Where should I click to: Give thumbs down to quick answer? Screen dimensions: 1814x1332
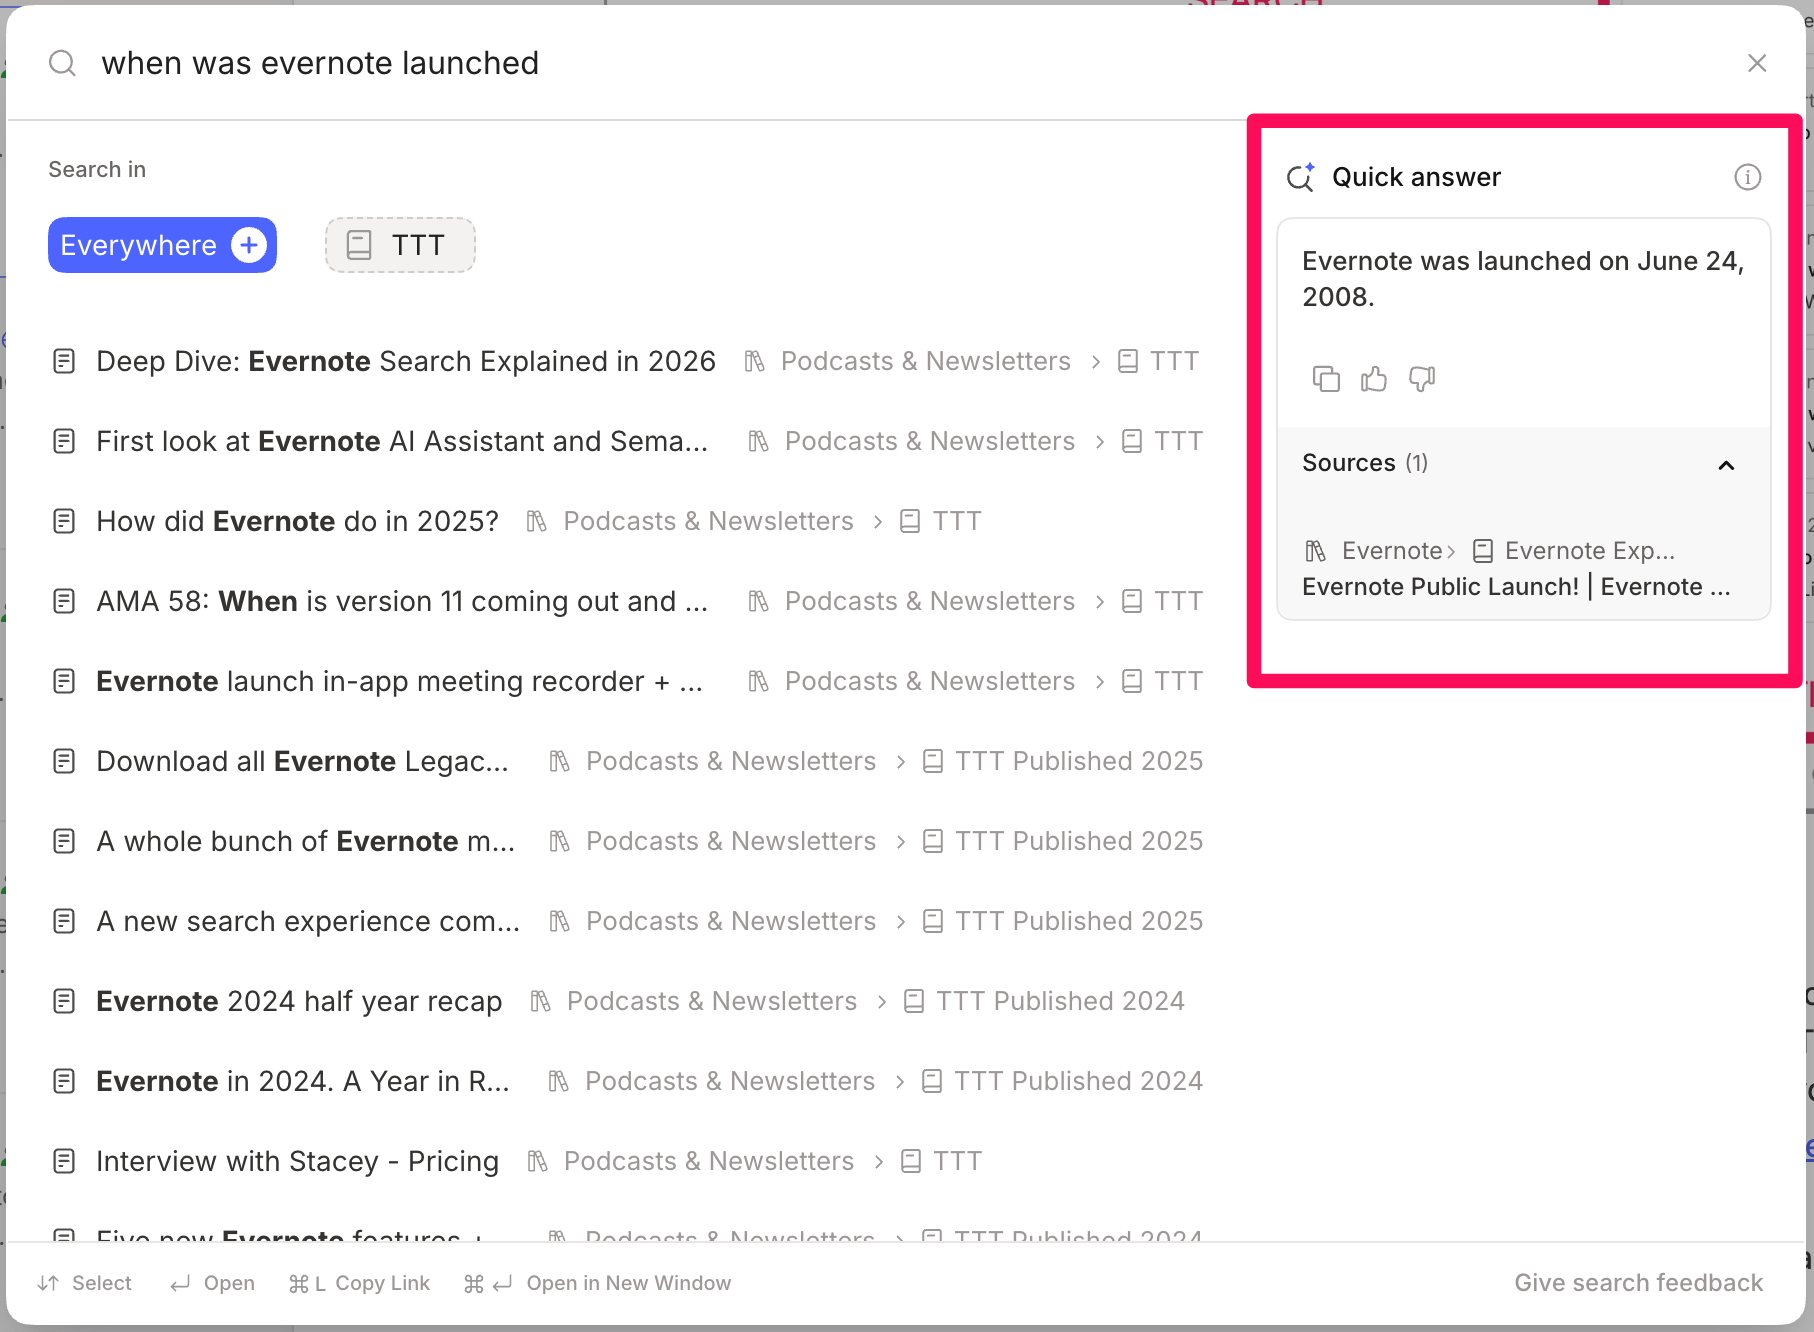tap(1422, 379)
